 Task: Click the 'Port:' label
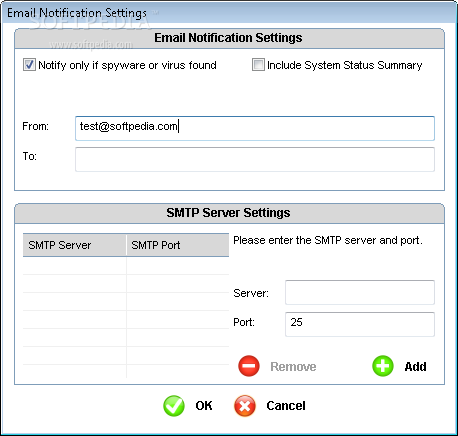pyautogui.click(x=244, y=322)
